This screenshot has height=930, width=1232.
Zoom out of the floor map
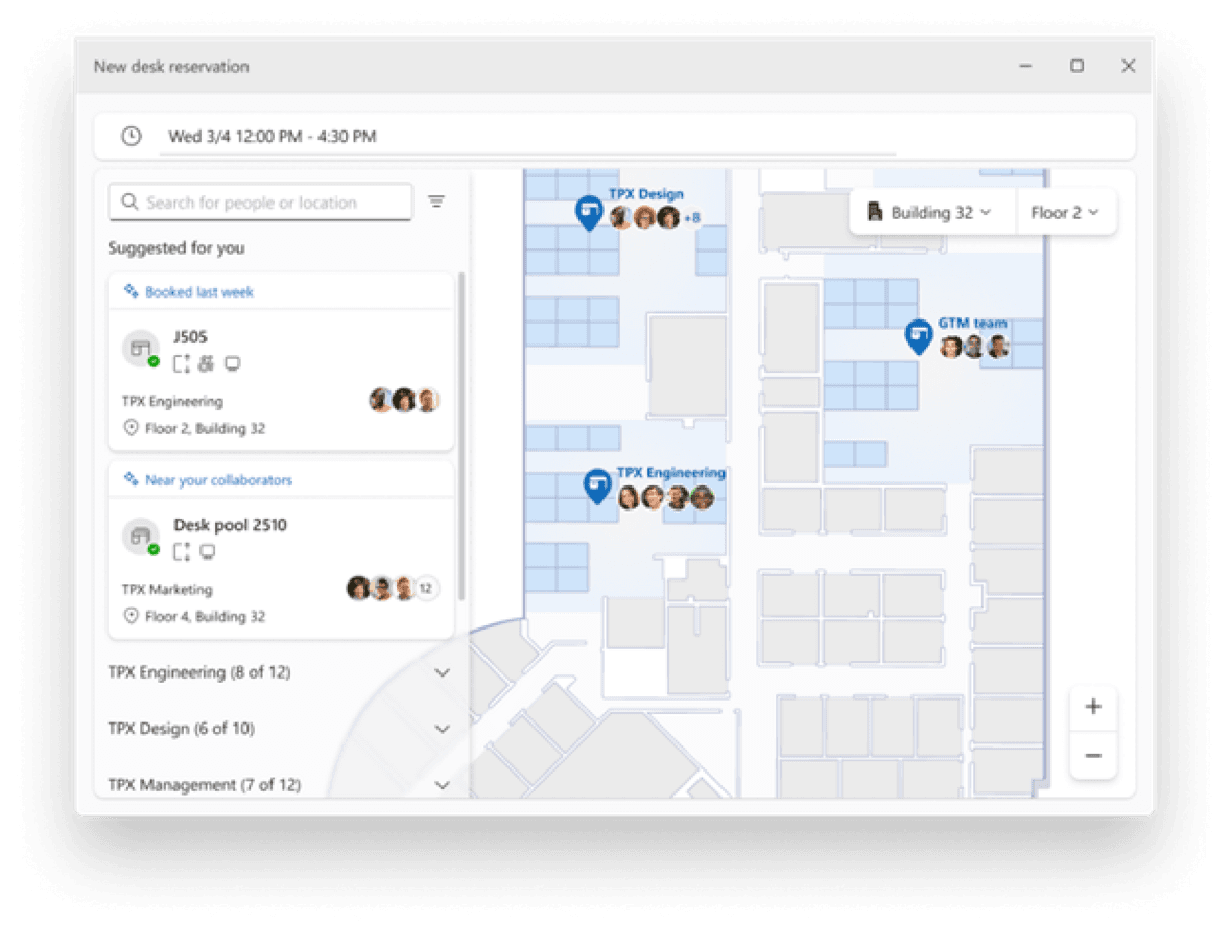coord(1093,756)
